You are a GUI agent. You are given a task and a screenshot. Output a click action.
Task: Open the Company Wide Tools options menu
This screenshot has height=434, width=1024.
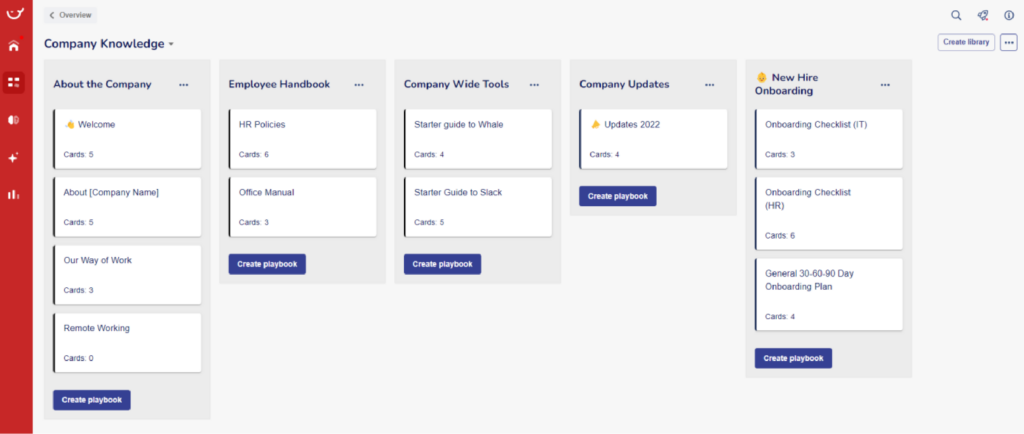tap(534, 85)
